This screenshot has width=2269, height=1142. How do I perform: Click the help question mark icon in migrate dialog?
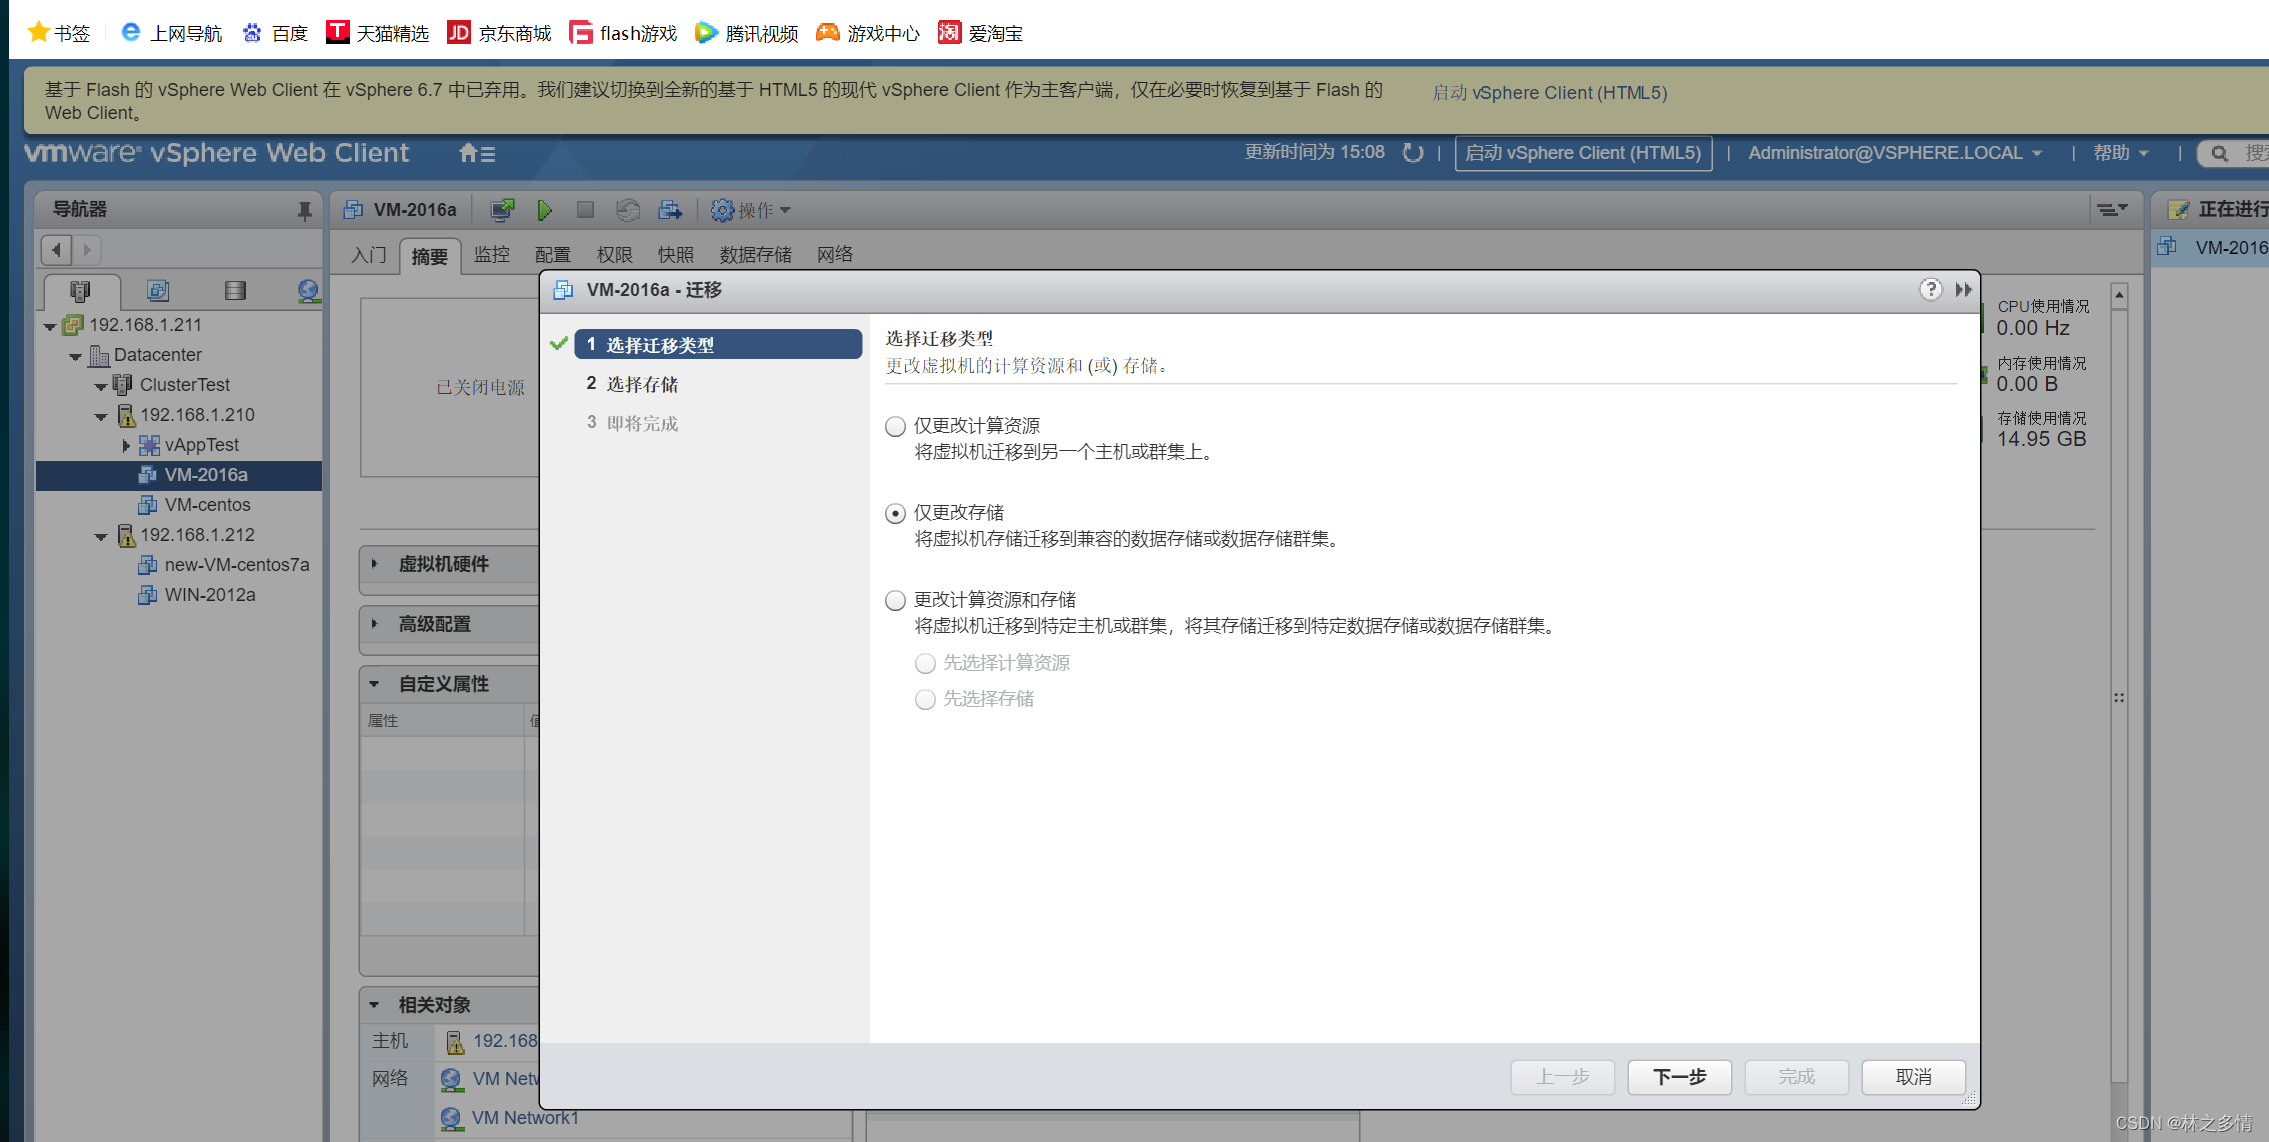[x=1930, y=289]
